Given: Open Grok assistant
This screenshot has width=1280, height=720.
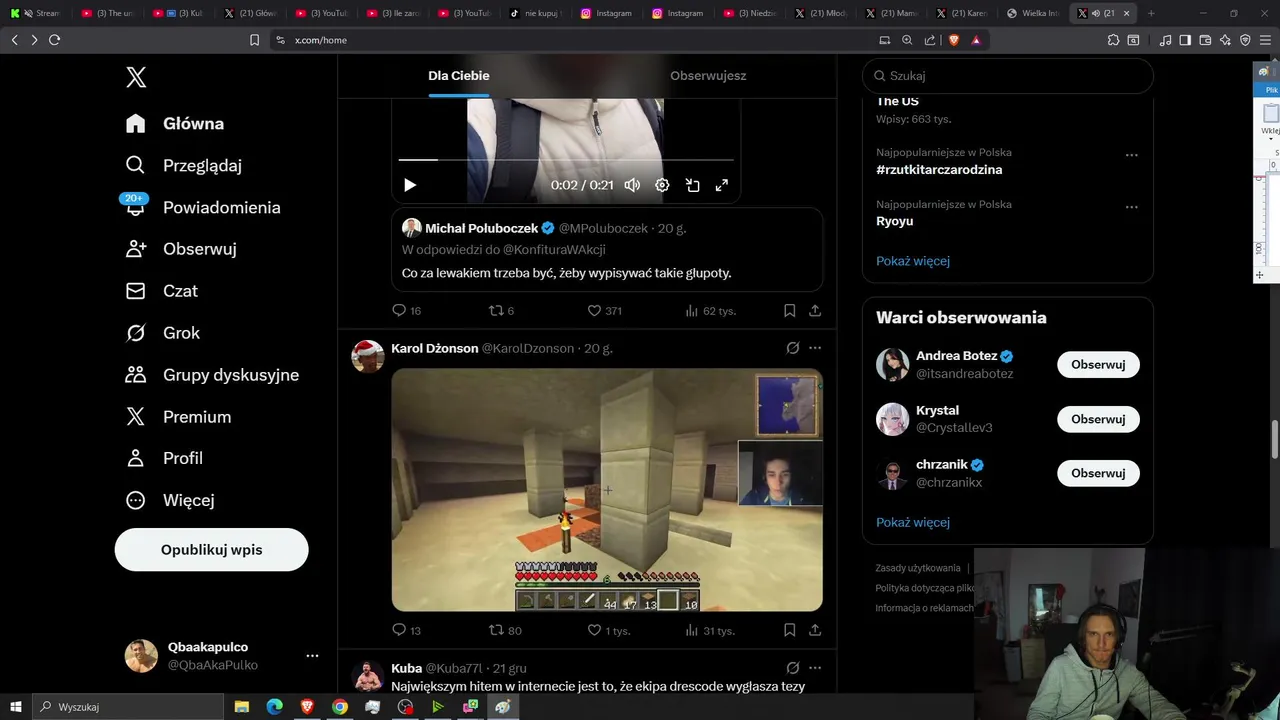Looking at the screenshot, I should 163,333.
